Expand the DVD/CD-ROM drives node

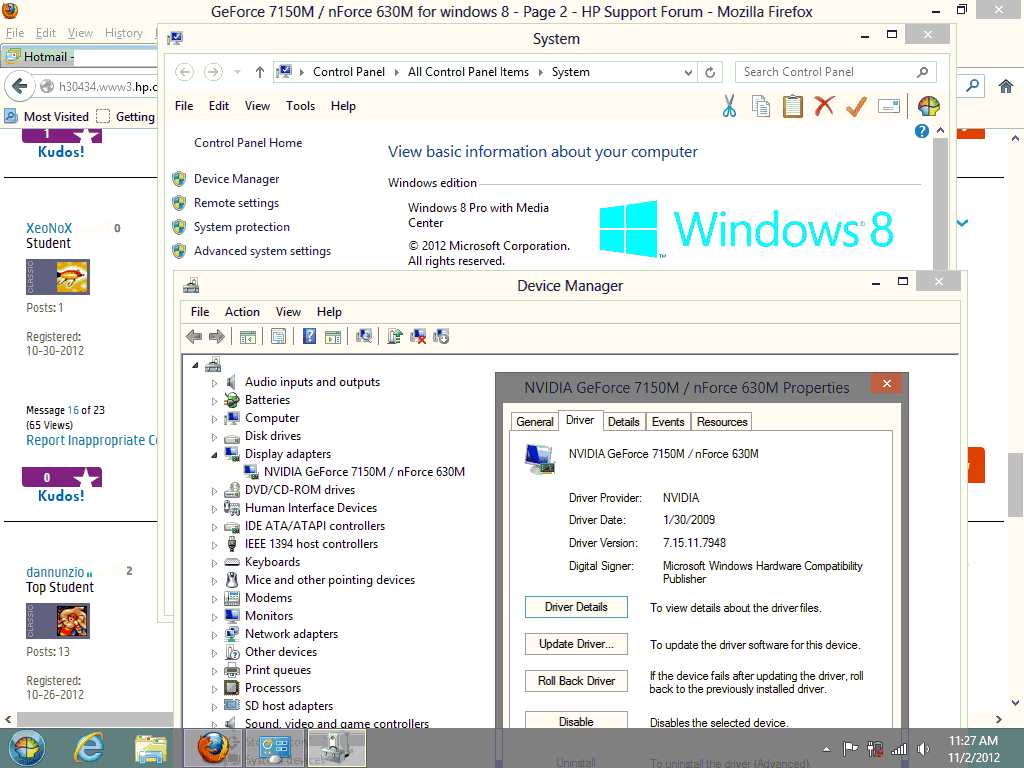(214, 490)
